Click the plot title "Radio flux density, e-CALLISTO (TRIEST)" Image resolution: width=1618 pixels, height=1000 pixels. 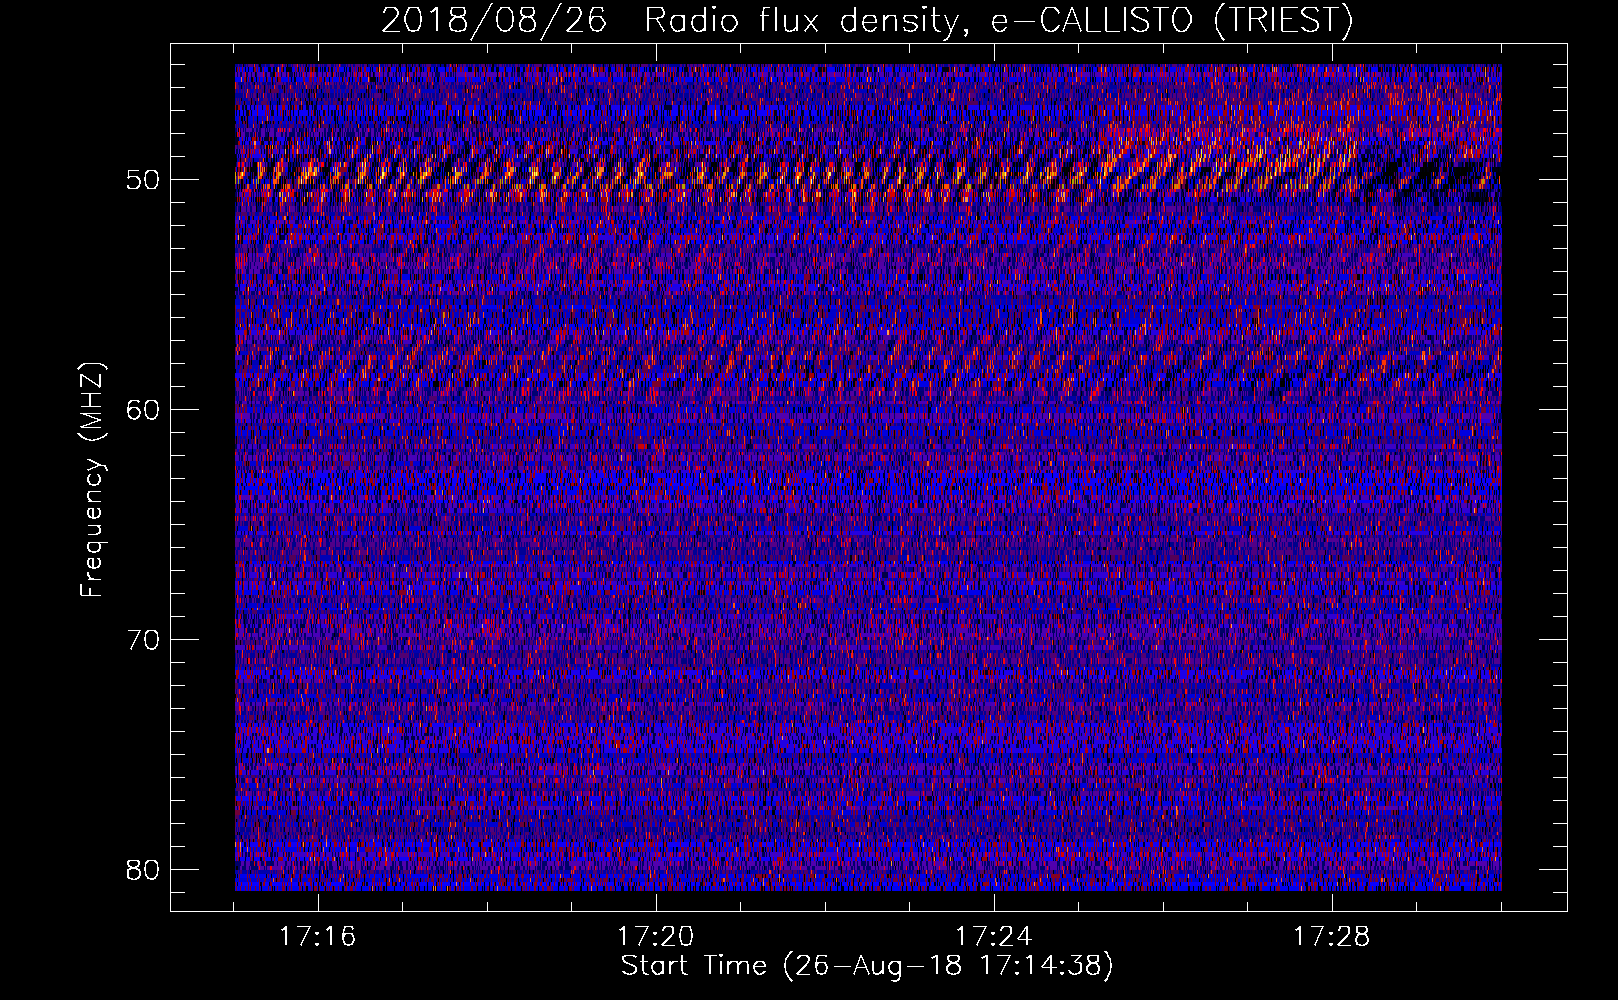point(999,21)
